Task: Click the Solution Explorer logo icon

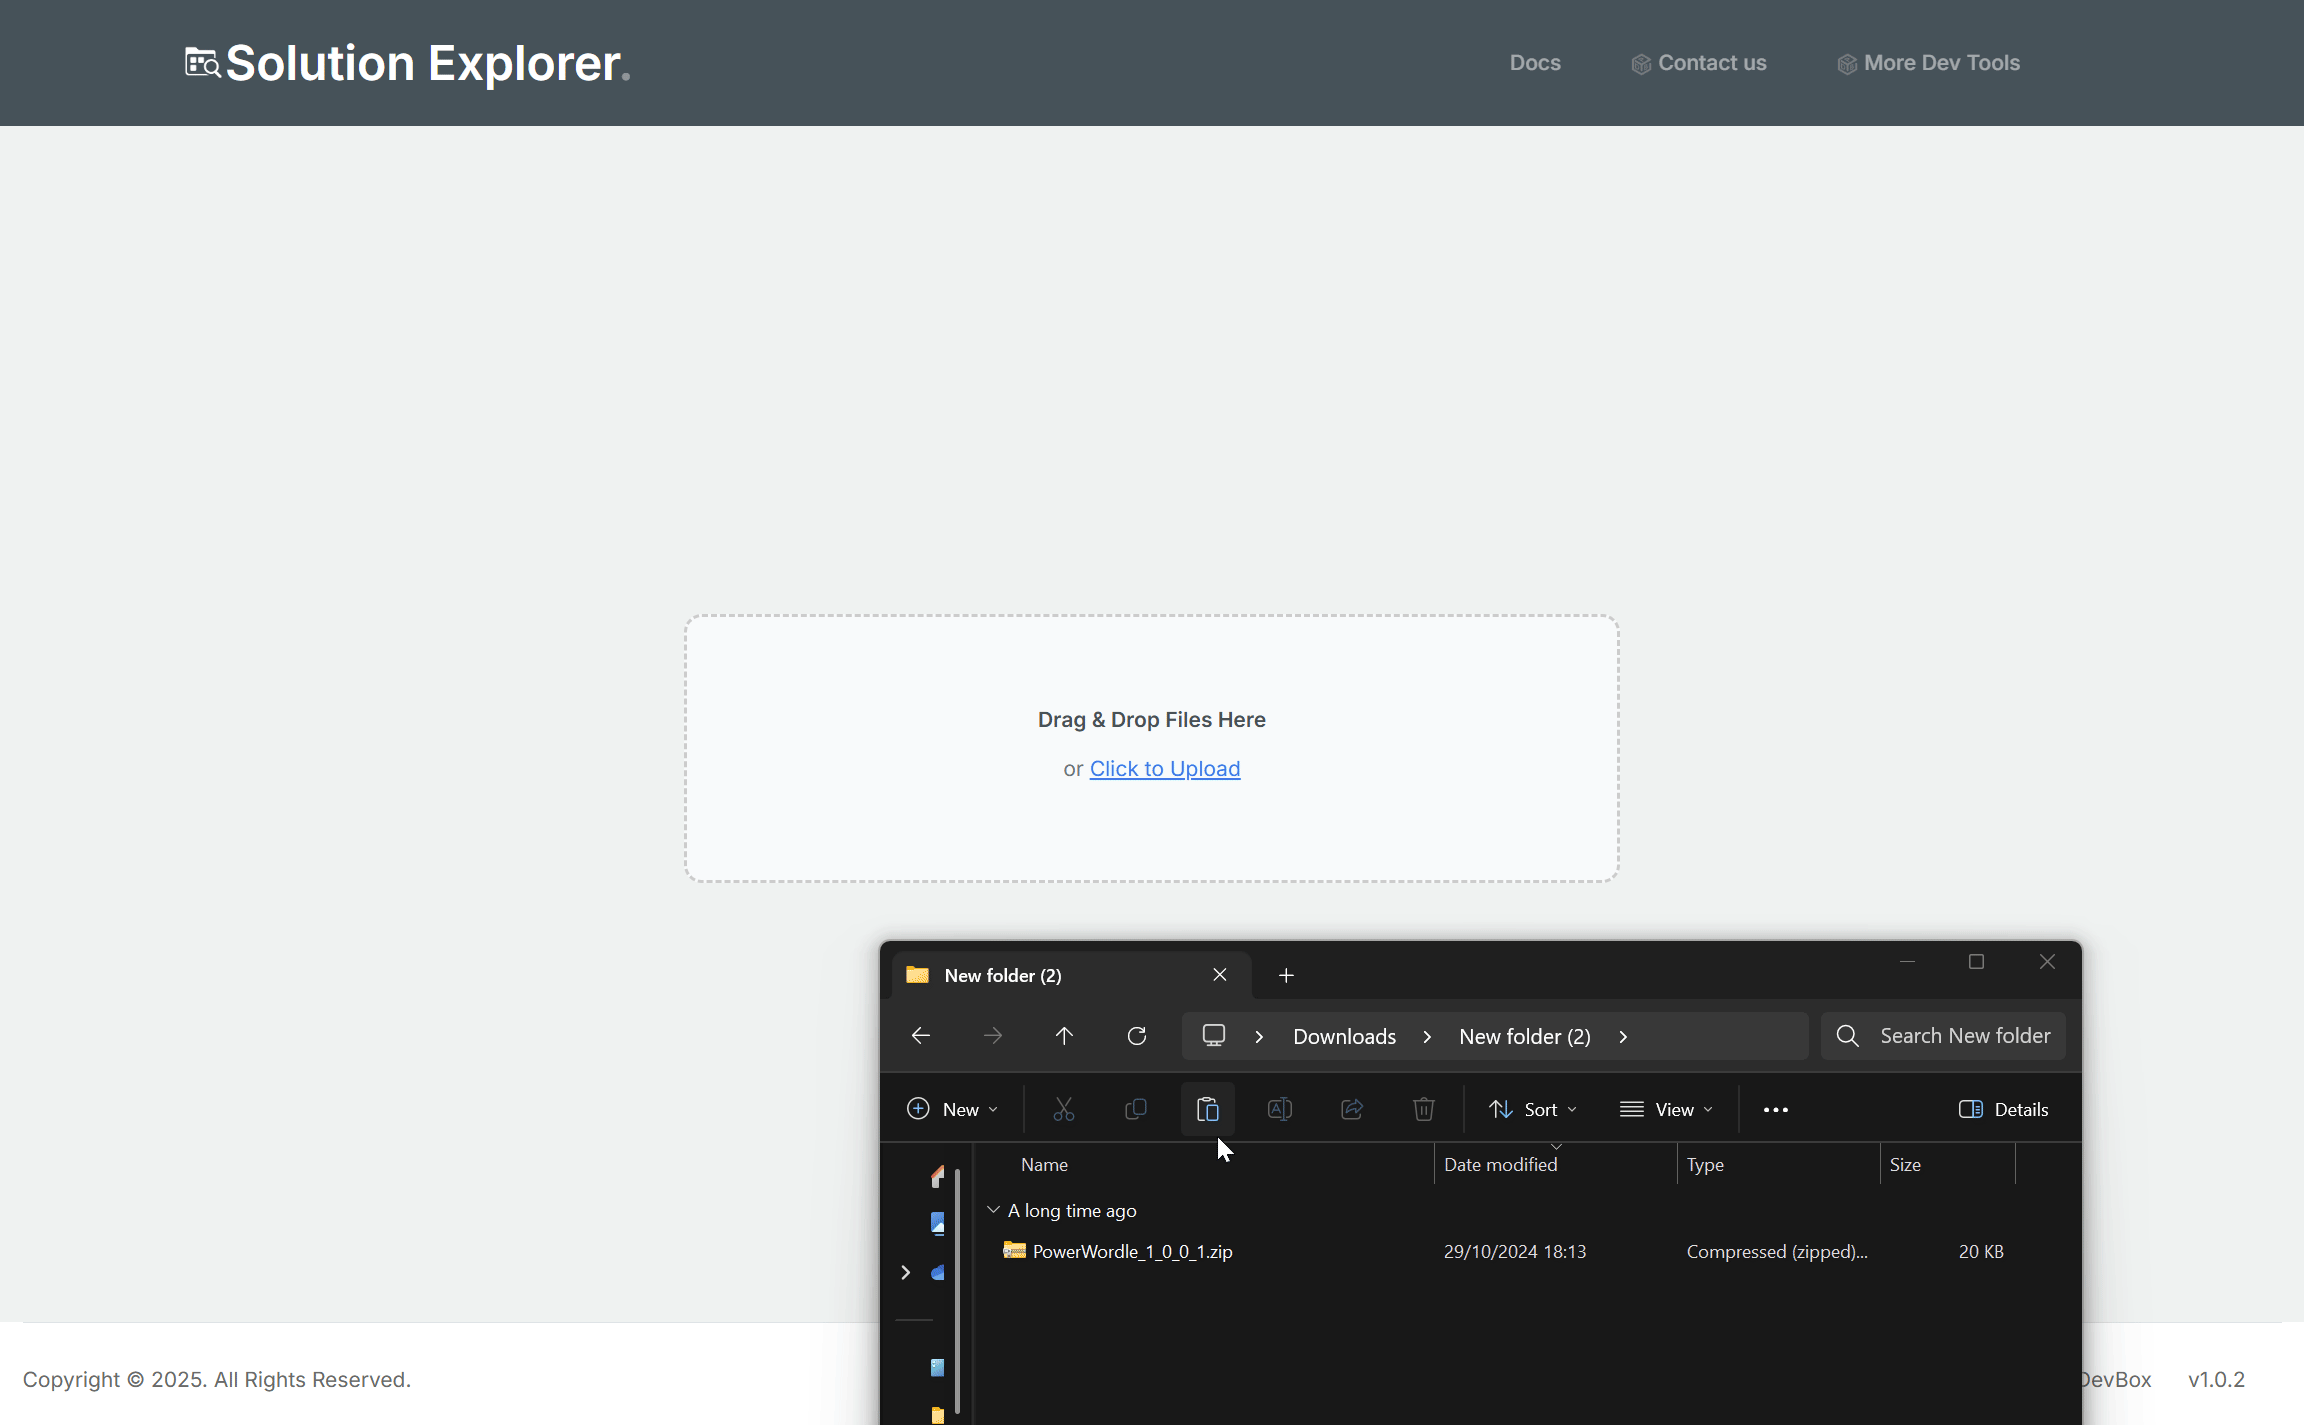Action: 201,62
